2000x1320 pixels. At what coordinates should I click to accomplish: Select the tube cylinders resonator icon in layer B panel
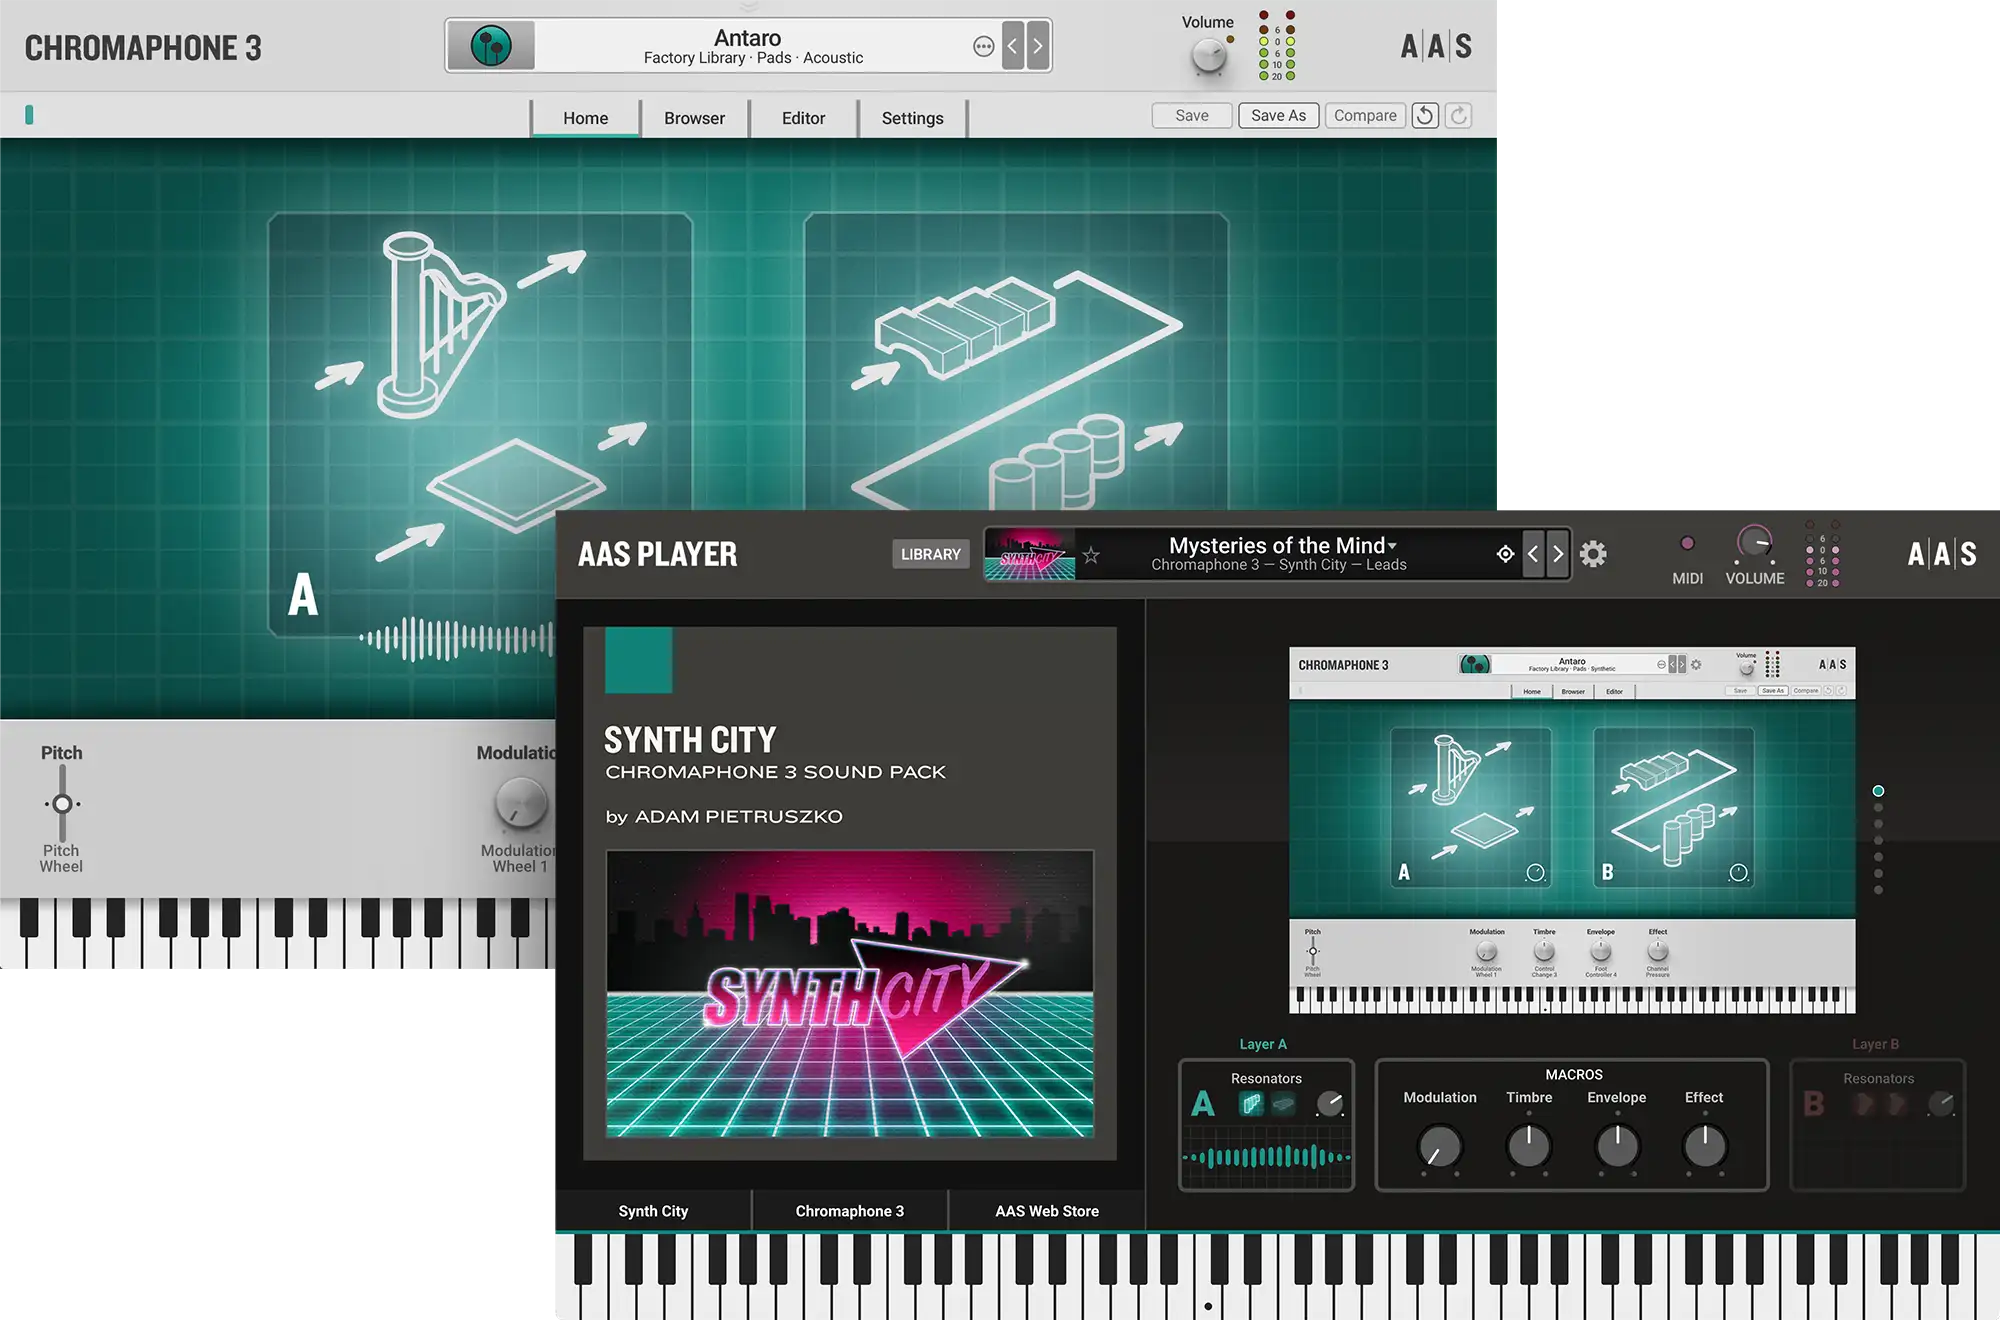coord(1057,462)
